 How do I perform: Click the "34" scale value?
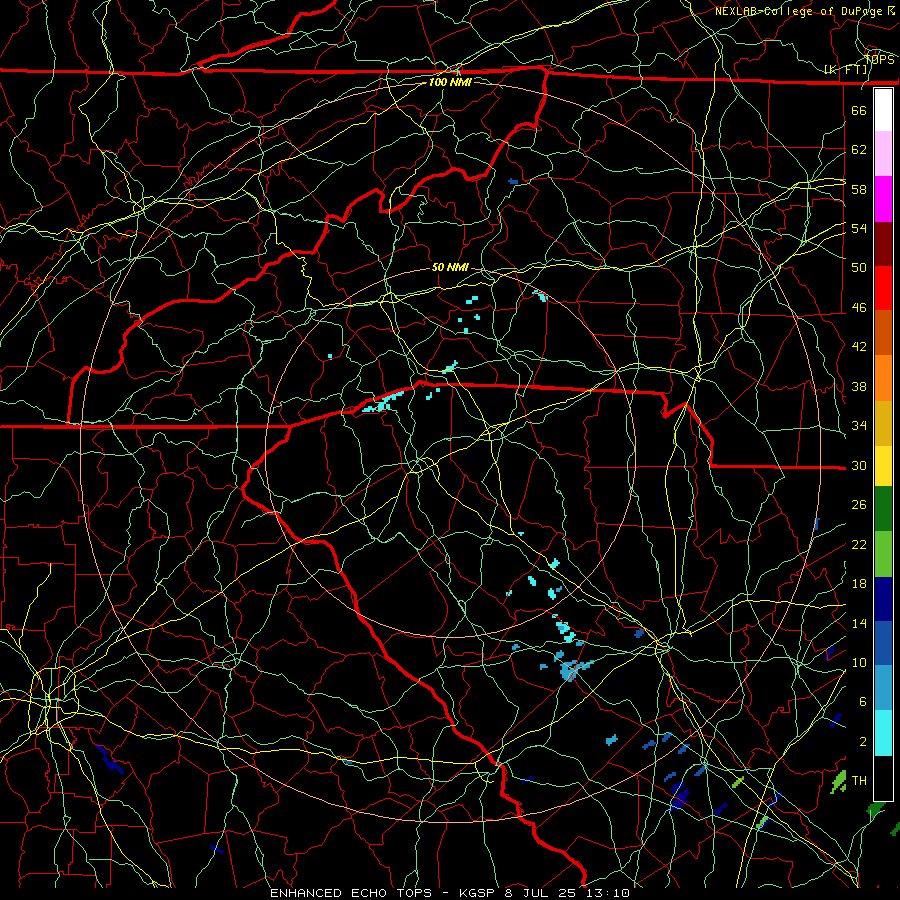(859, 426)
